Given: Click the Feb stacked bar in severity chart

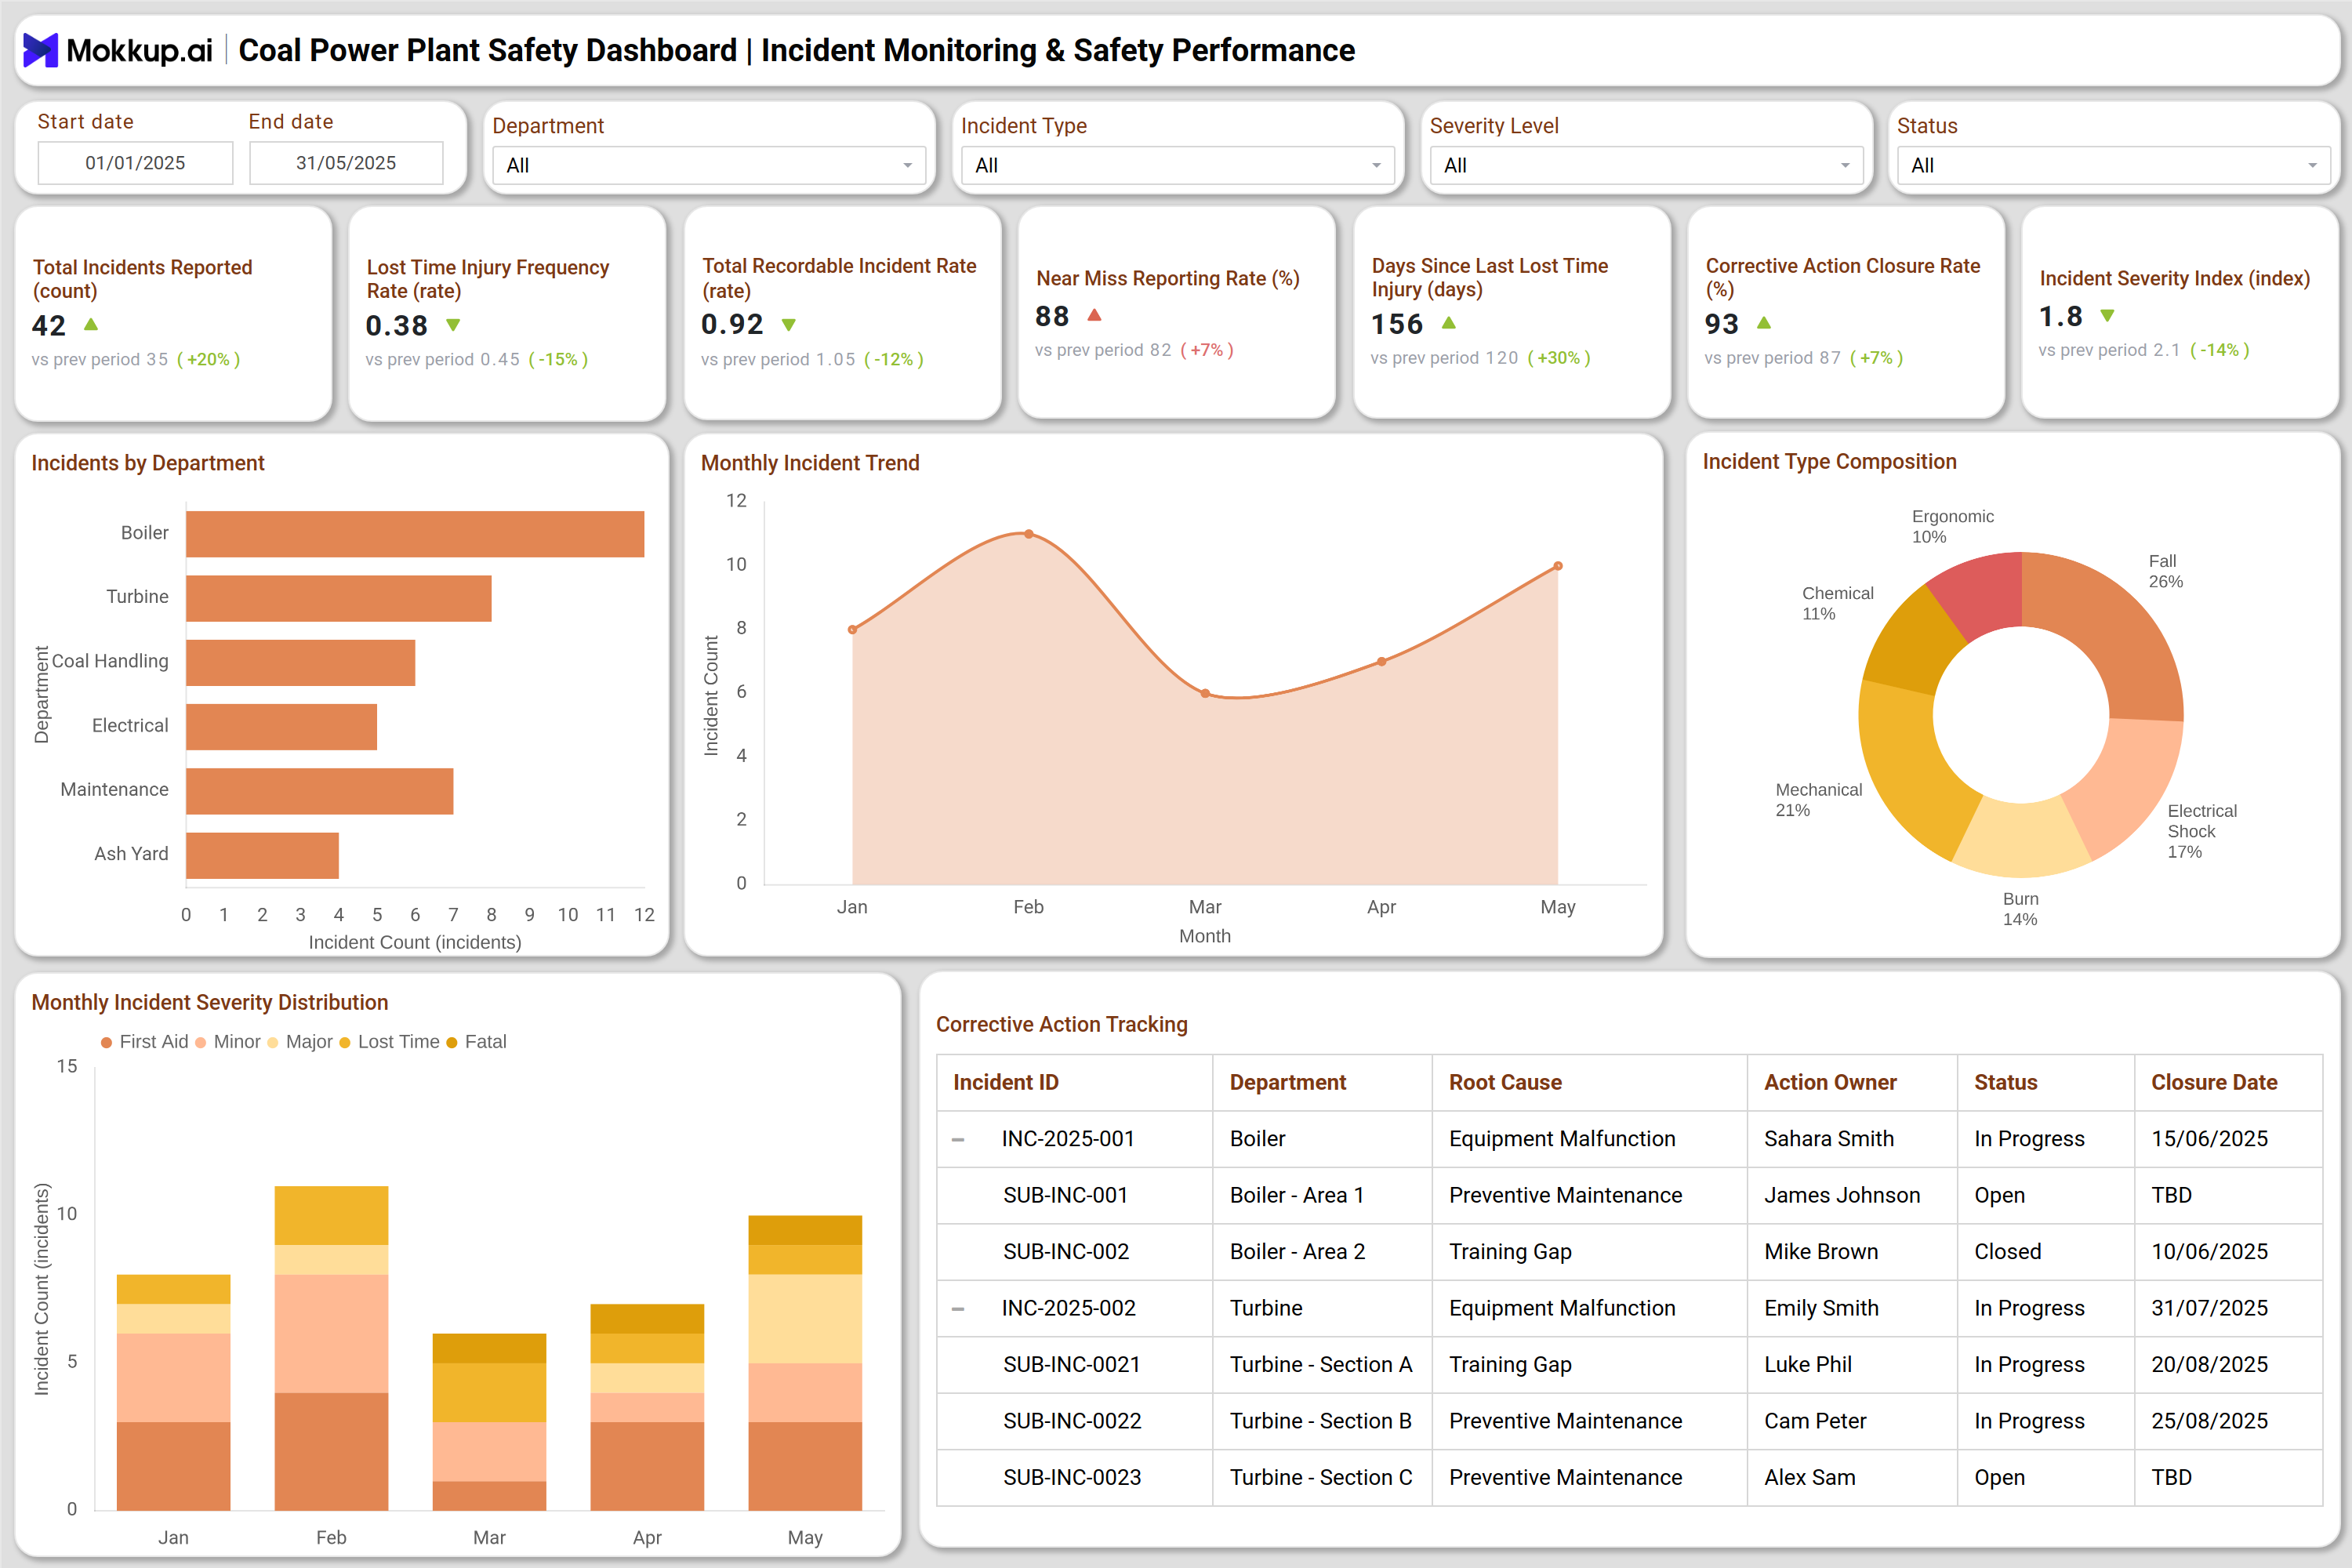Looking at the screenshot, I should click(331, 1348).
